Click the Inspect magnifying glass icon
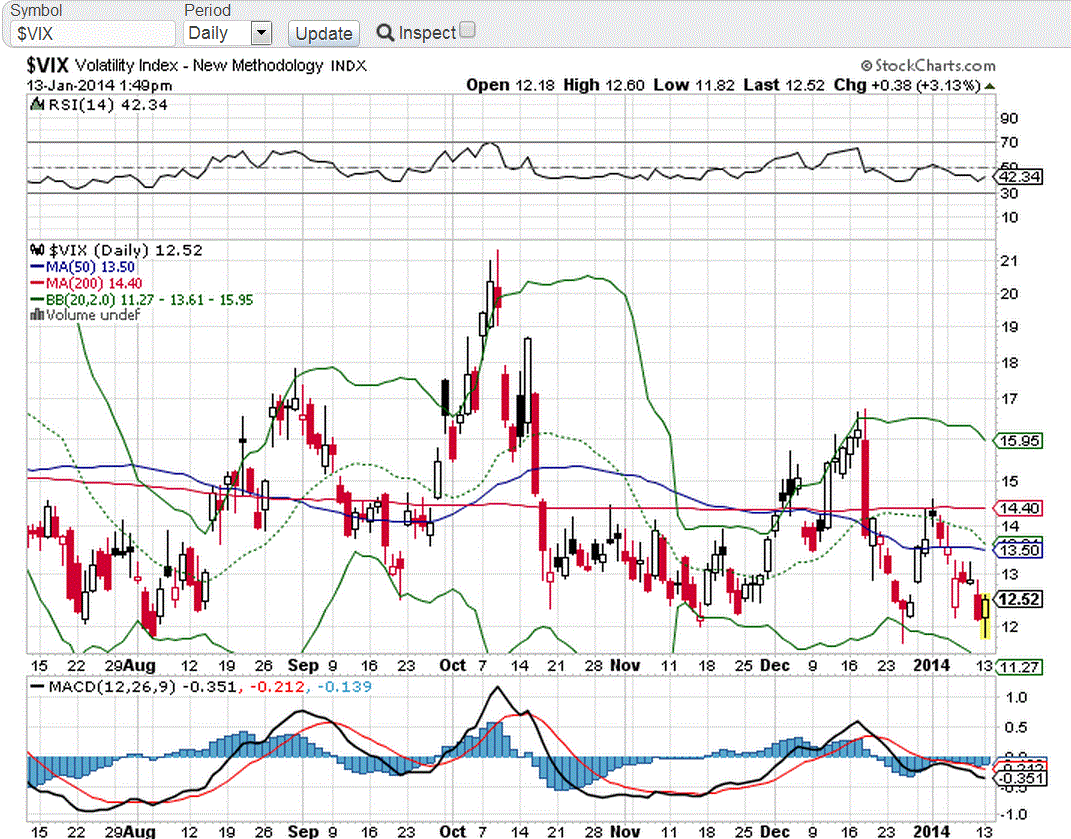This screenshot has width=1071, height=839. (x=385, y=33)
